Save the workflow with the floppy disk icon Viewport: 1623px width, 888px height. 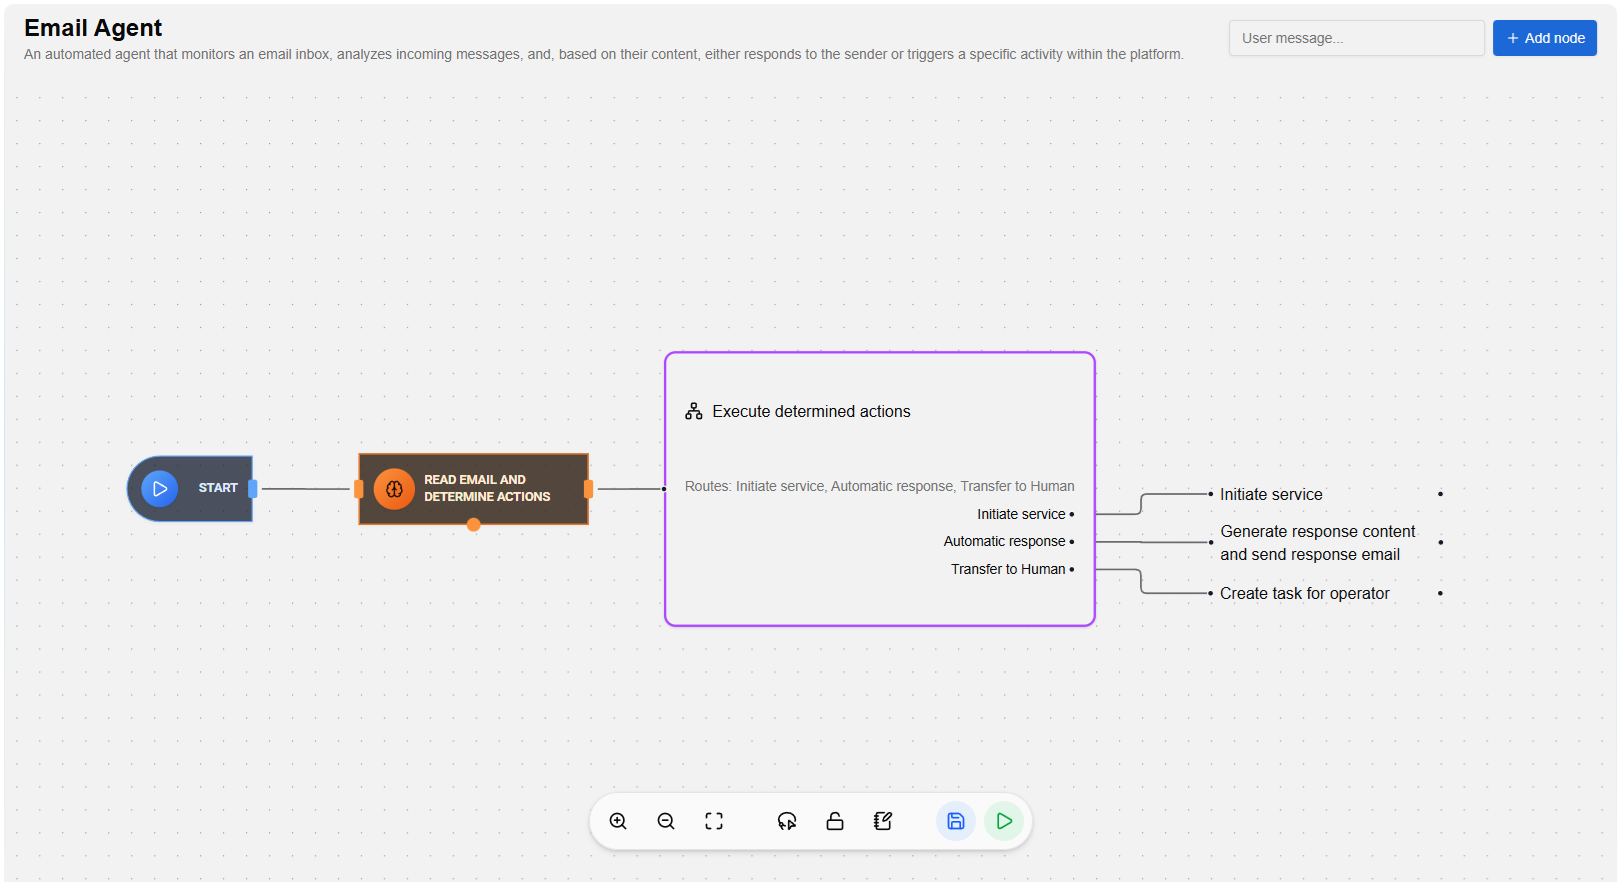pos(956,821)
